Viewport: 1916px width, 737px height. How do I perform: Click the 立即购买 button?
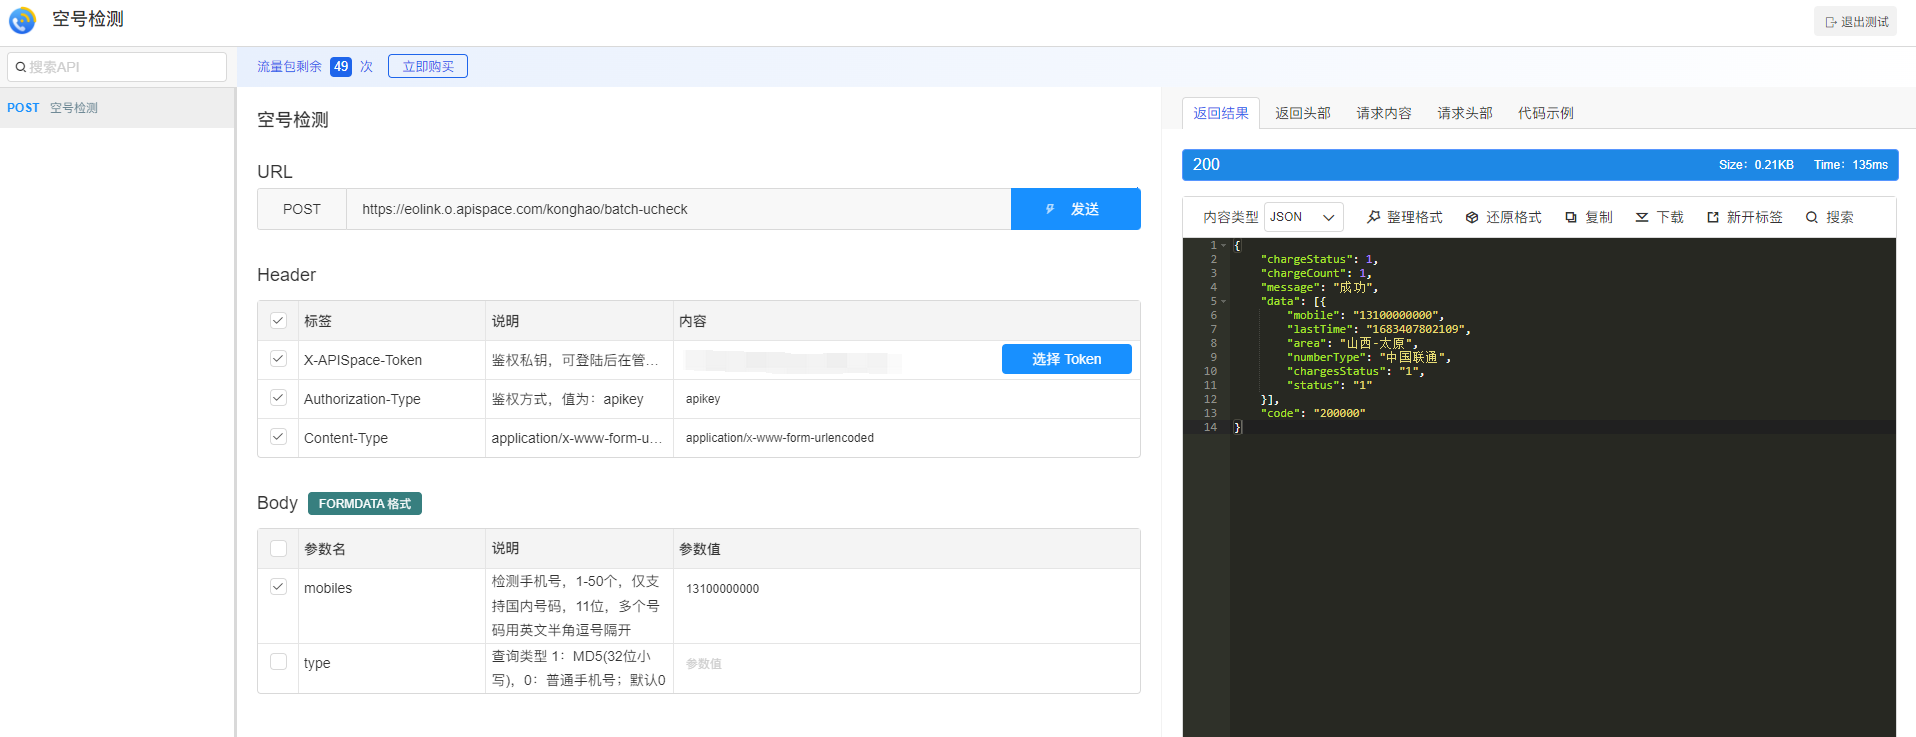(x=428, y=66)
